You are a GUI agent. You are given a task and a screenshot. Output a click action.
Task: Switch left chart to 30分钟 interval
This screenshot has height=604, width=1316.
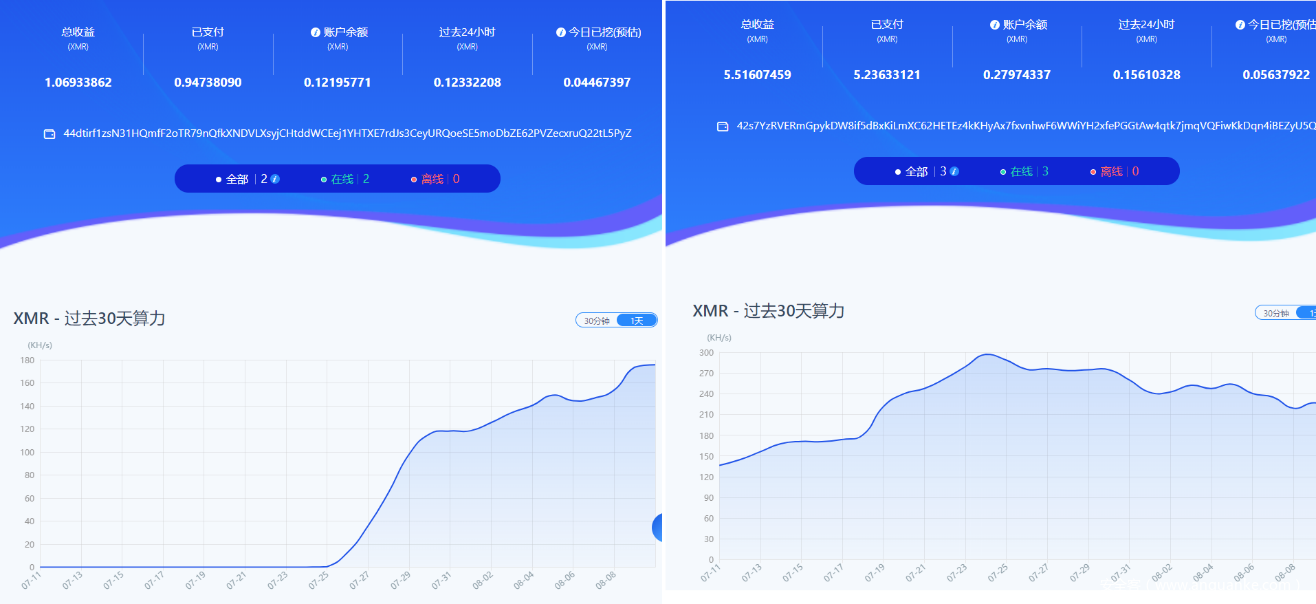[597, 321]
